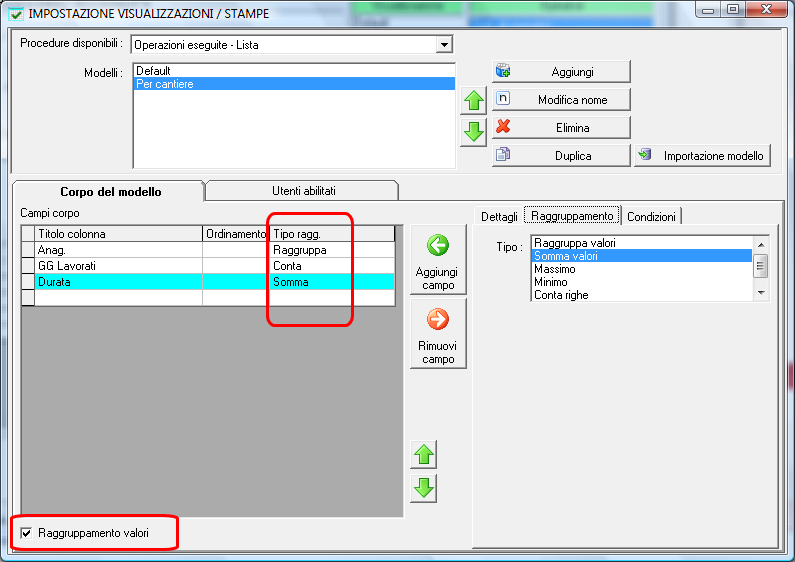The width and height of the screenshot is (795, 562).
Task: Open the Condizioni tab
Action: pyautogui.click(x=651, y=217)
